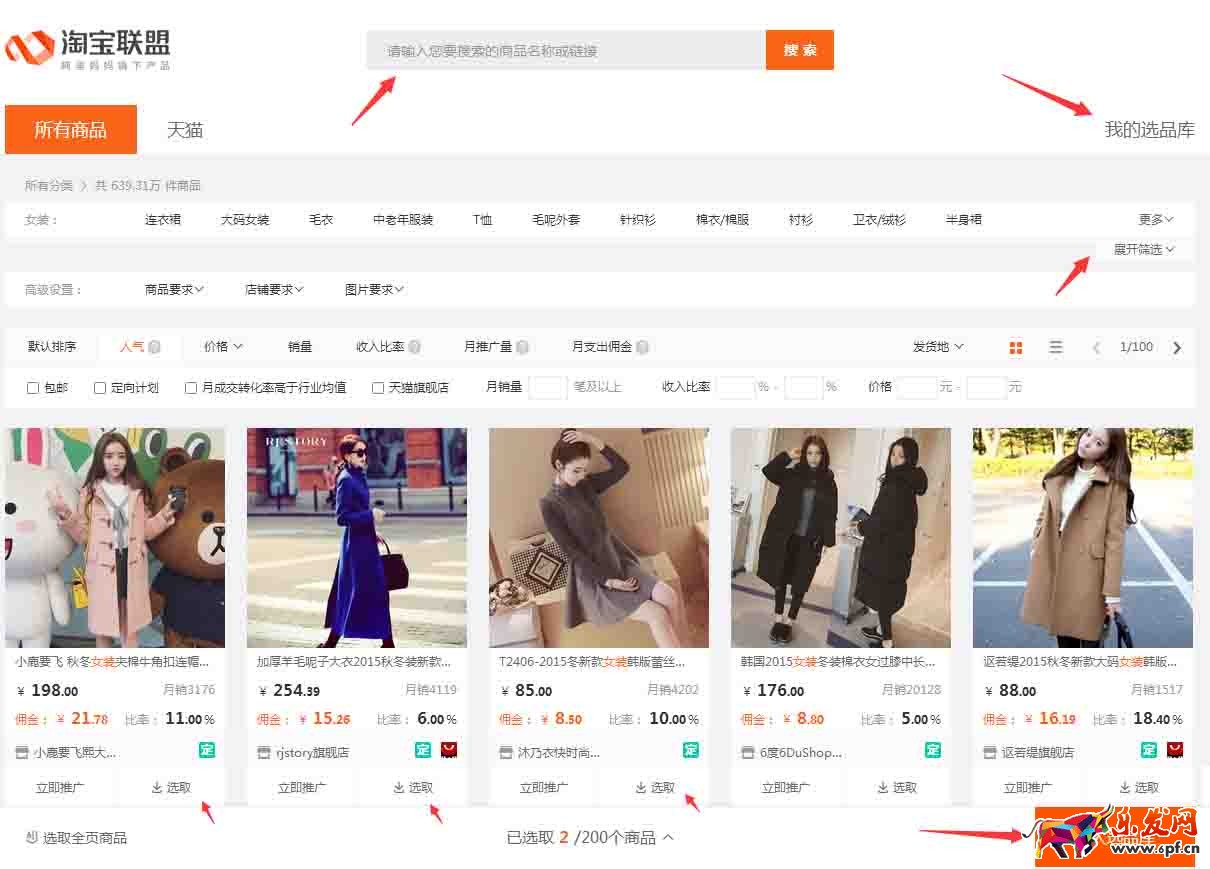Click the 人气 help question icon
The height and width of the screenshot is (869, 1210).
155,347
